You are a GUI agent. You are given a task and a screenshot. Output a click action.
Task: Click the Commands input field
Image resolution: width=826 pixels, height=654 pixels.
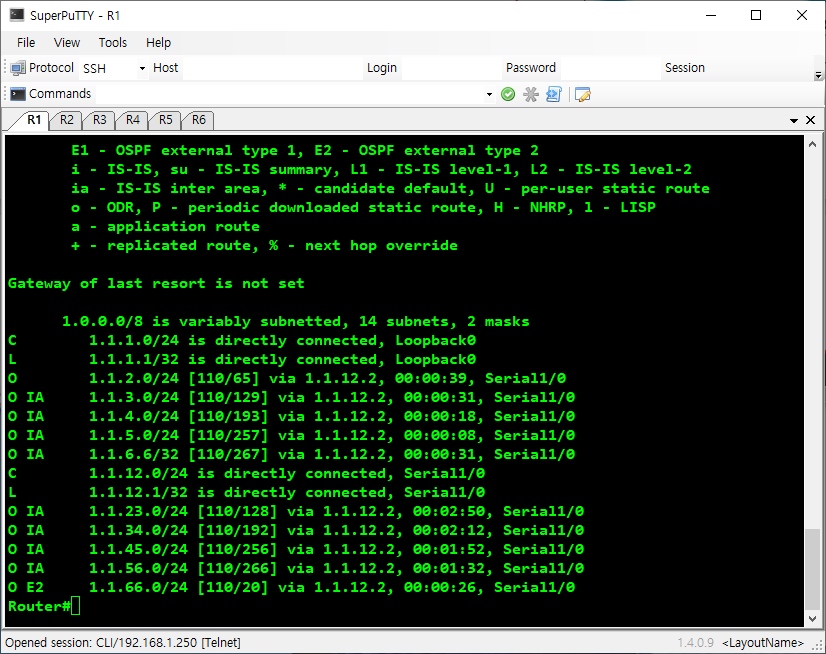(x=291, y=94)
